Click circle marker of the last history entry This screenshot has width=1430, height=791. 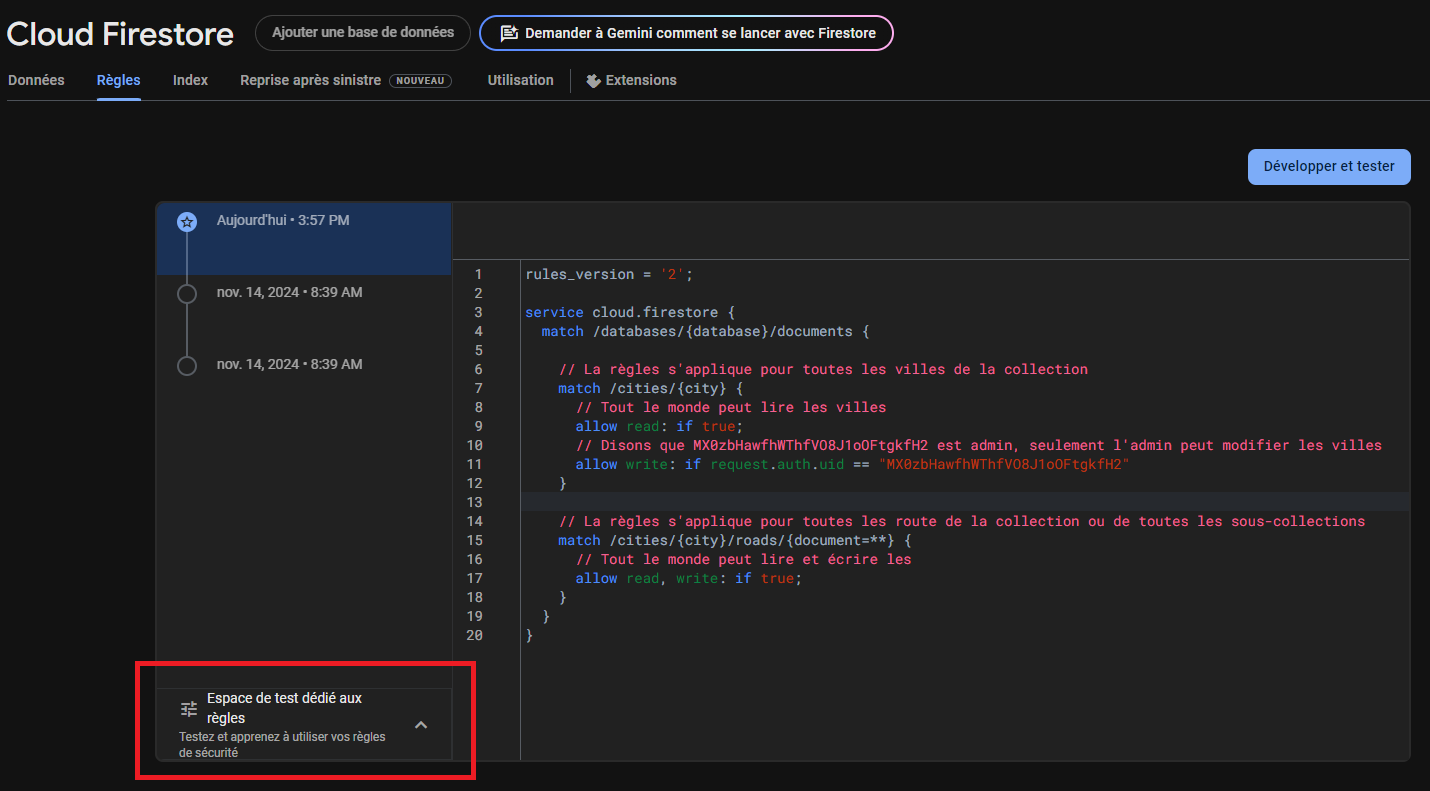tap(186, 366)
